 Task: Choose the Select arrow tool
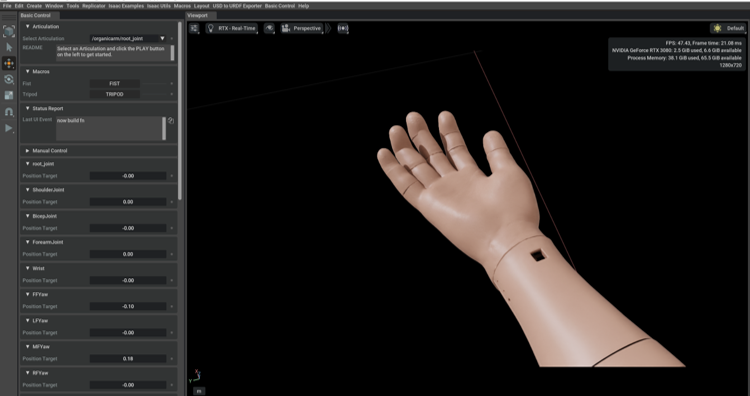click(9, 47)
